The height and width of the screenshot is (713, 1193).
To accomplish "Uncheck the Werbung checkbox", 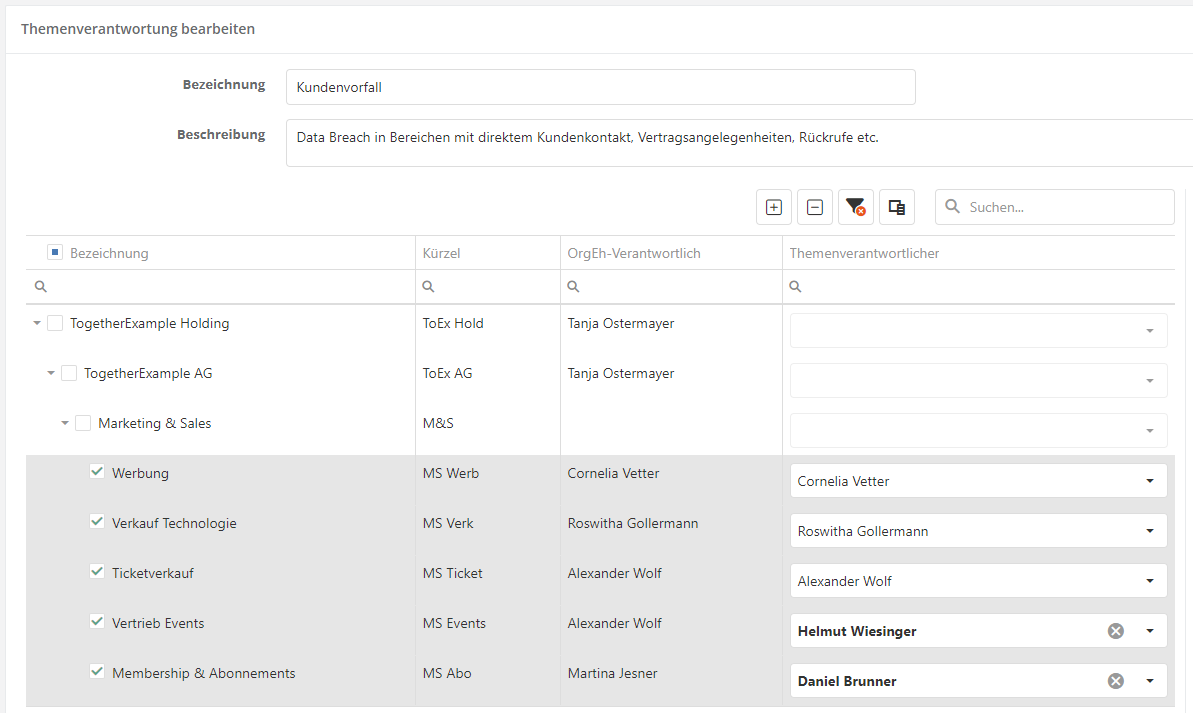I will tap(97, 472).
